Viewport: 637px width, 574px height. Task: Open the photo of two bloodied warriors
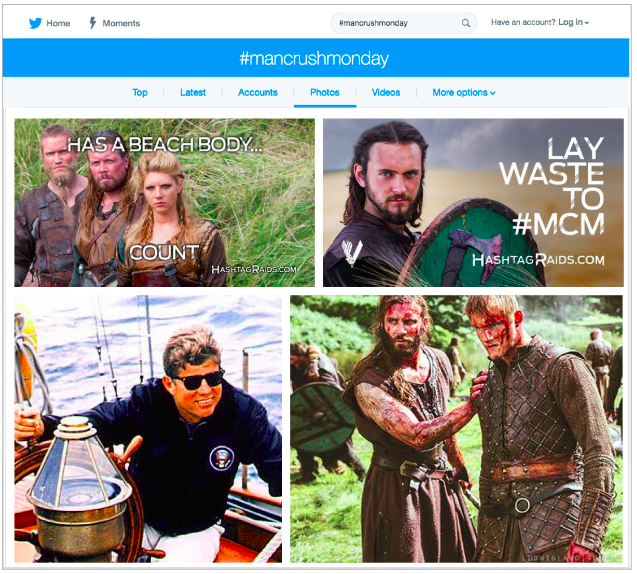(x=456, y=429)
